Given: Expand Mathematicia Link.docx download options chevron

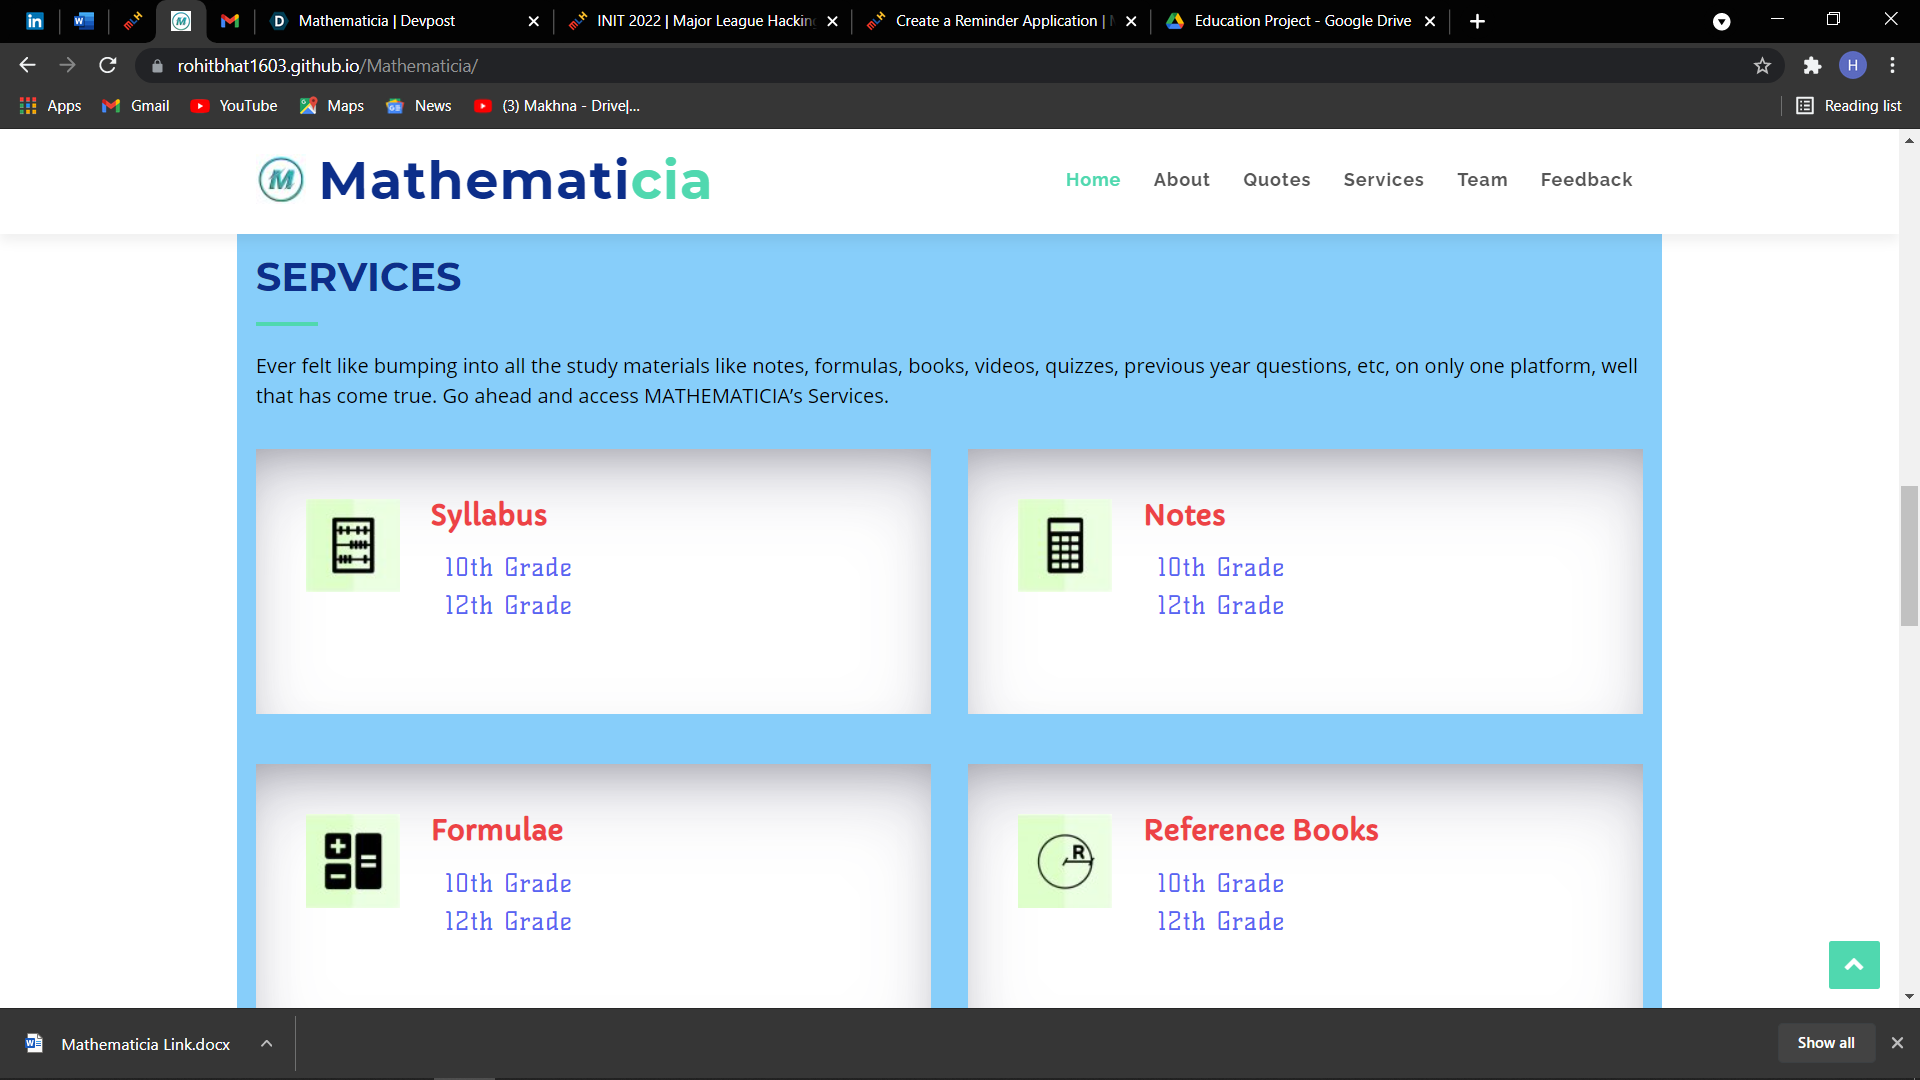Looking at the screenshot, I should tap(267, 1044).
